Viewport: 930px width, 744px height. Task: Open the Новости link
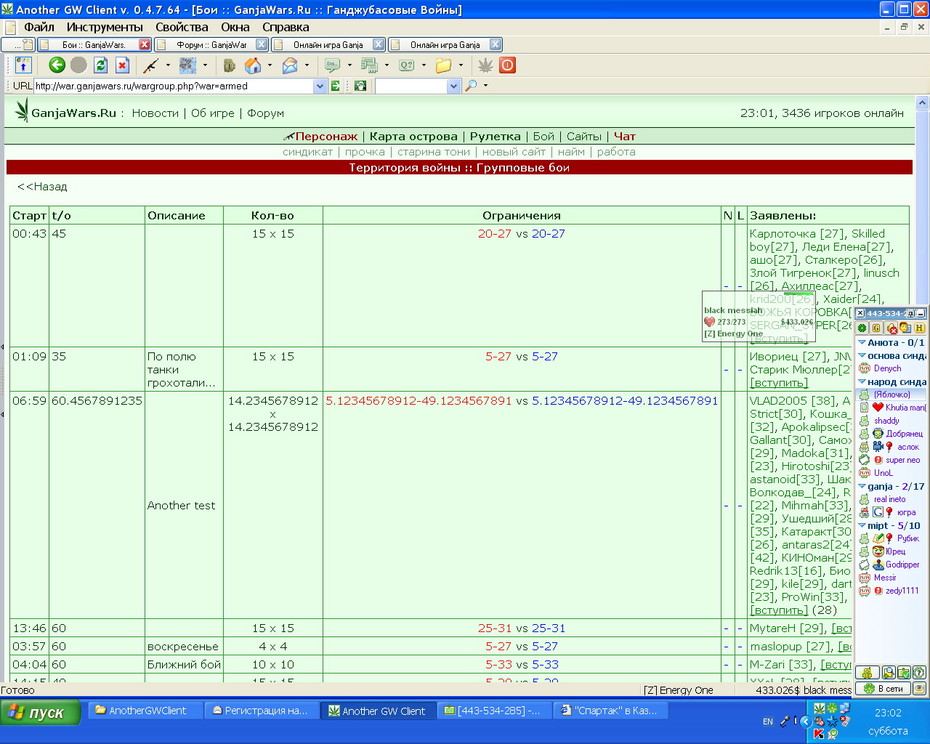point(155,113)
